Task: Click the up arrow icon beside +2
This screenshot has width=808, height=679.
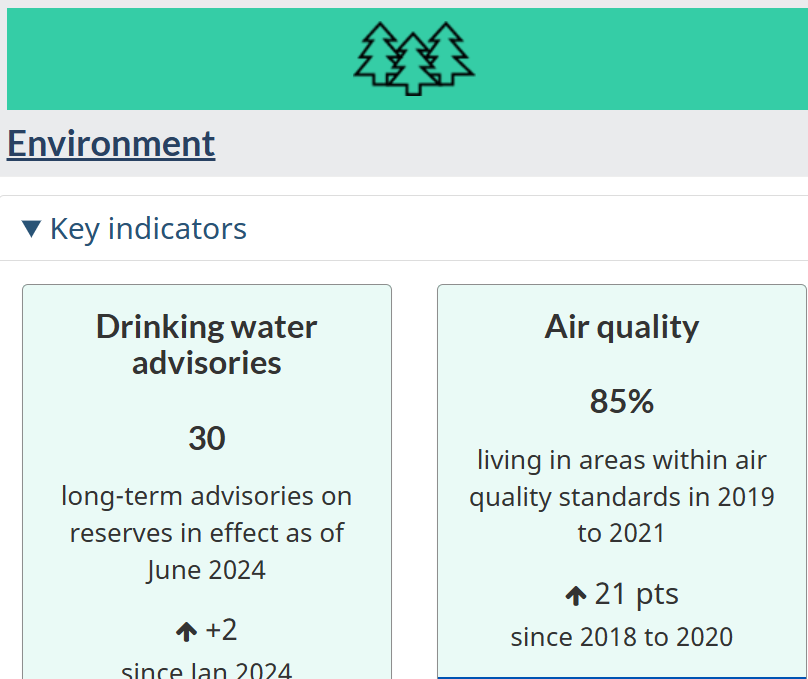Action: click(x=187, y=631)
